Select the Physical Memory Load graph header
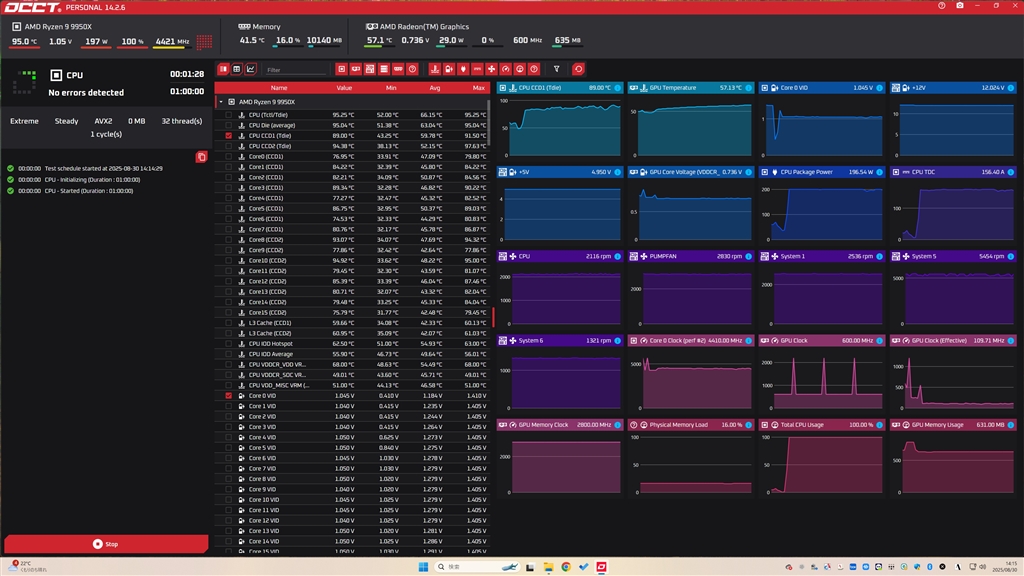The height and width of the screenshot is (576, 1024). point(691,424)
